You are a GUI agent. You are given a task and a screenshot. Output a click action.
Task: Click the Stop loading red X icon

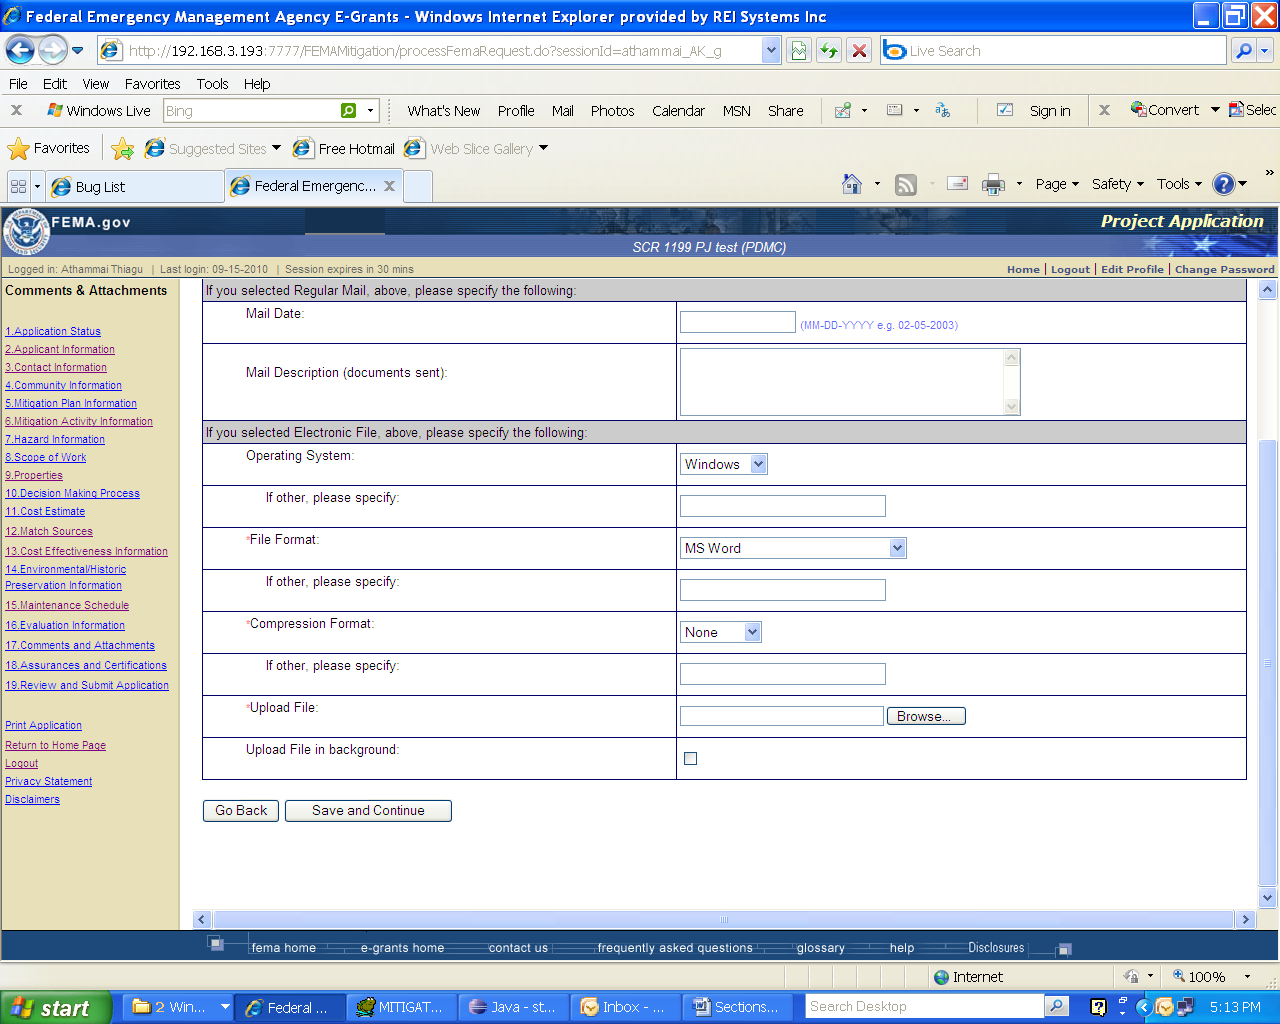859,50
